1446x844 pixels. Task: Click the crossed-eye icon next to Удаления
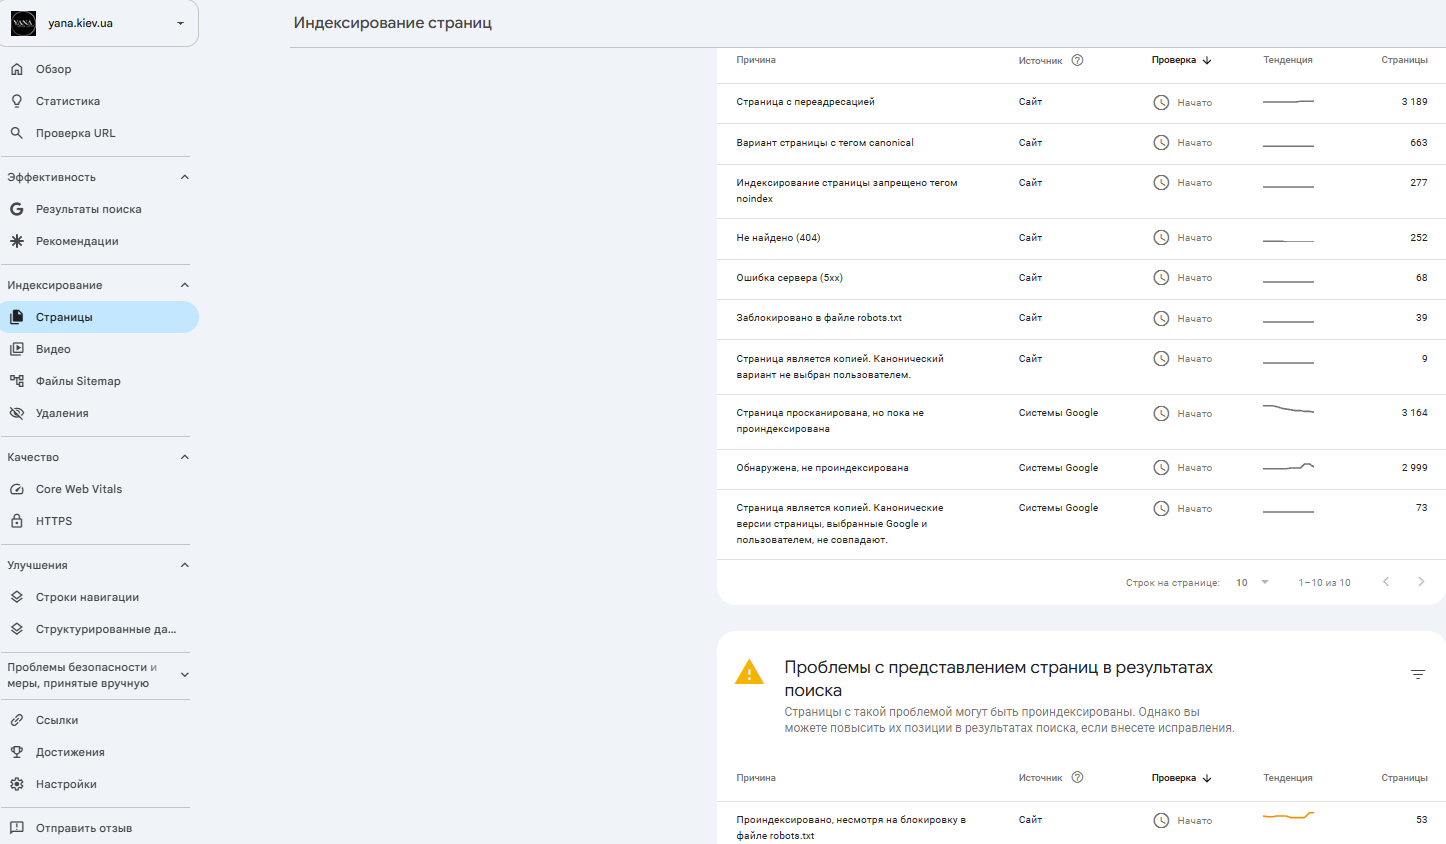[x=17, y=413]
